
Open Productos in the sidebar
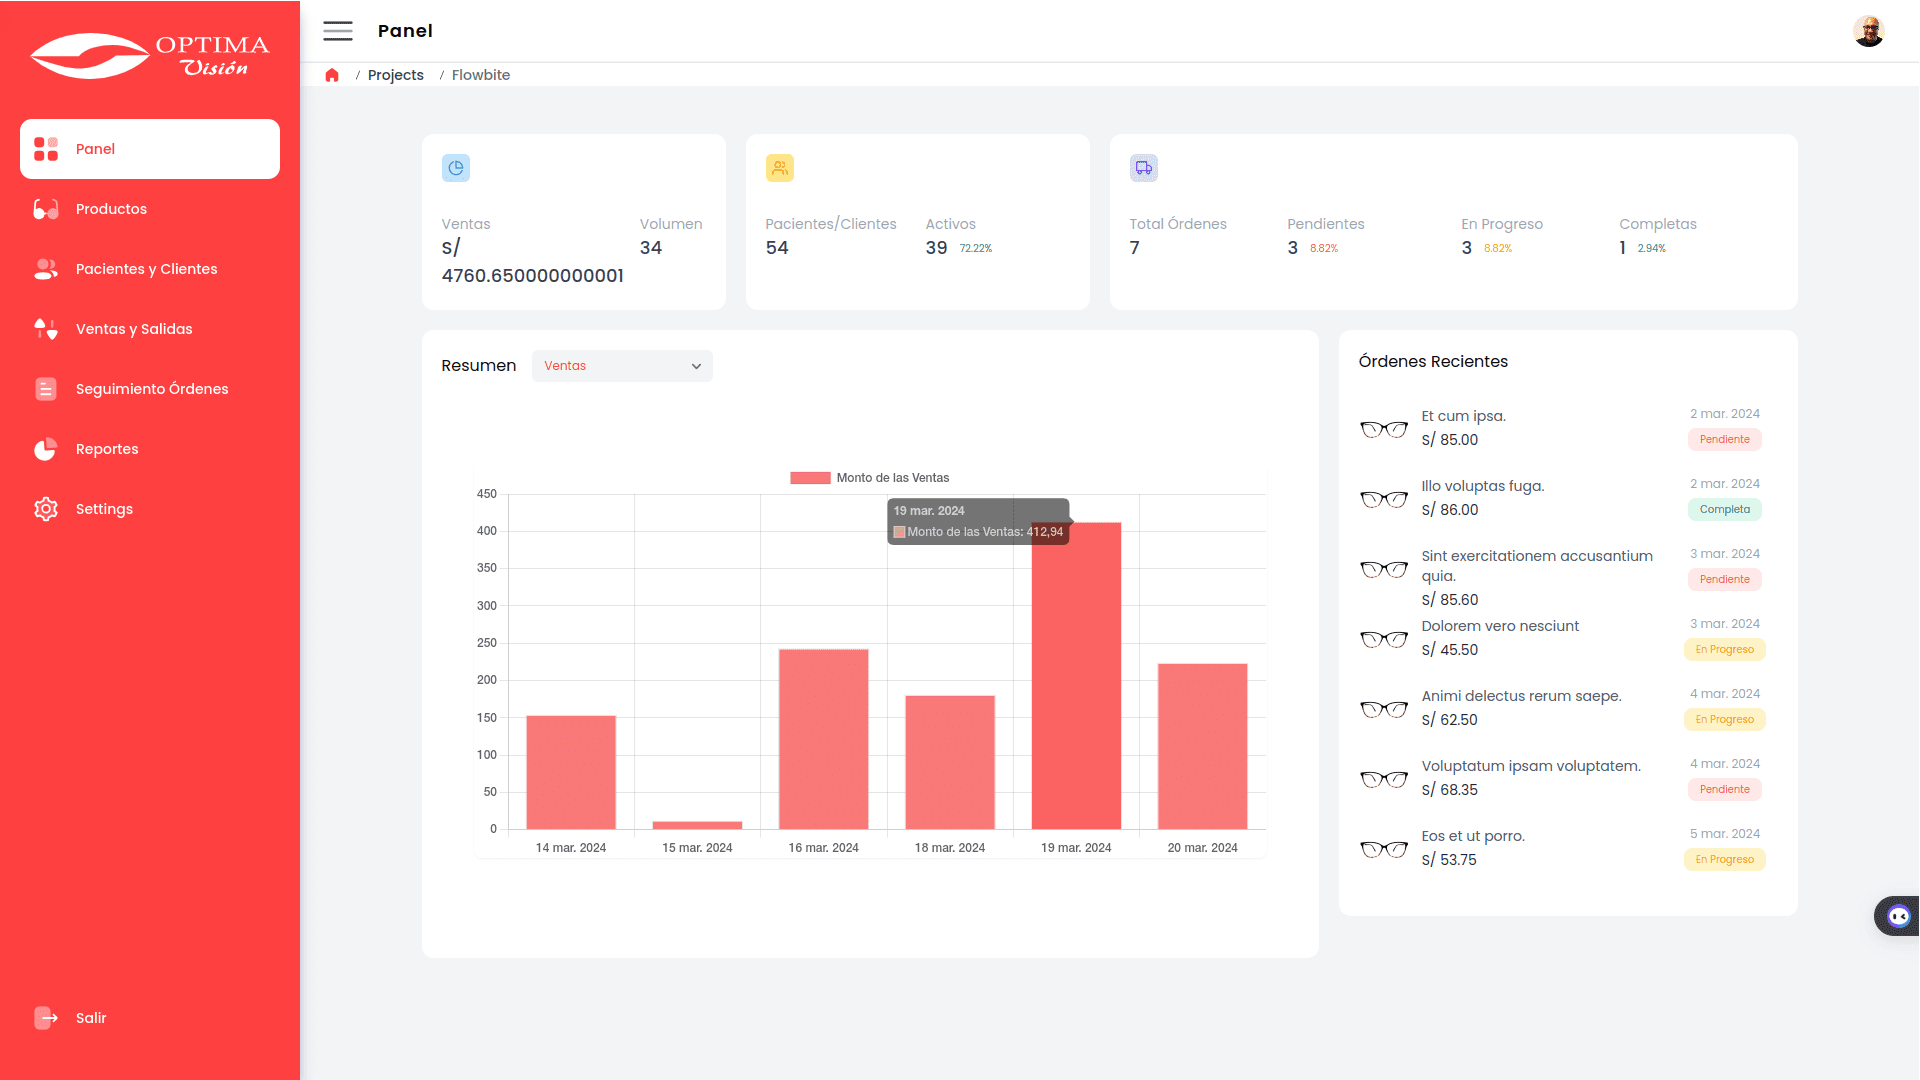(111, 209)
